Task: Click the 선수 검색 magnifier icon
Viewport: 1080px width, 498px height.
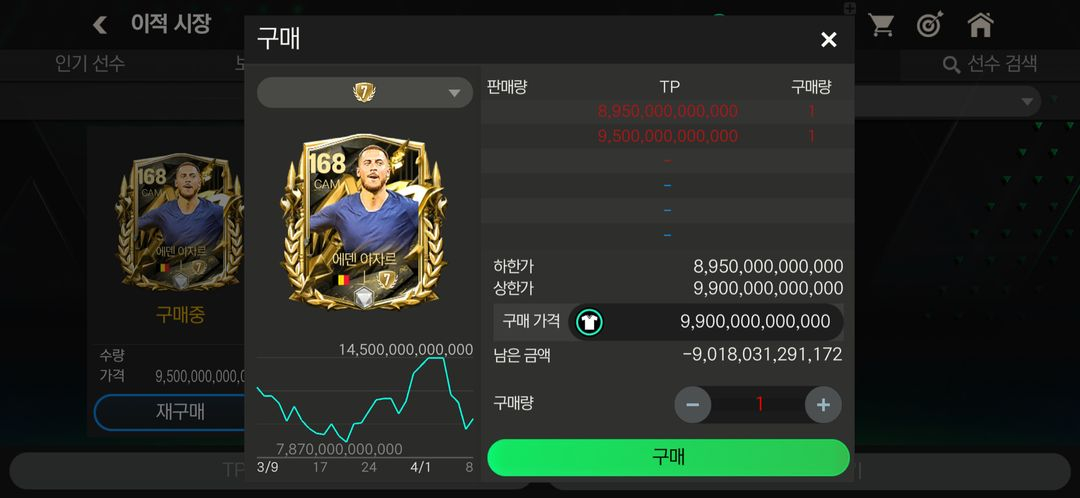Action: click(x=951, y=65)
